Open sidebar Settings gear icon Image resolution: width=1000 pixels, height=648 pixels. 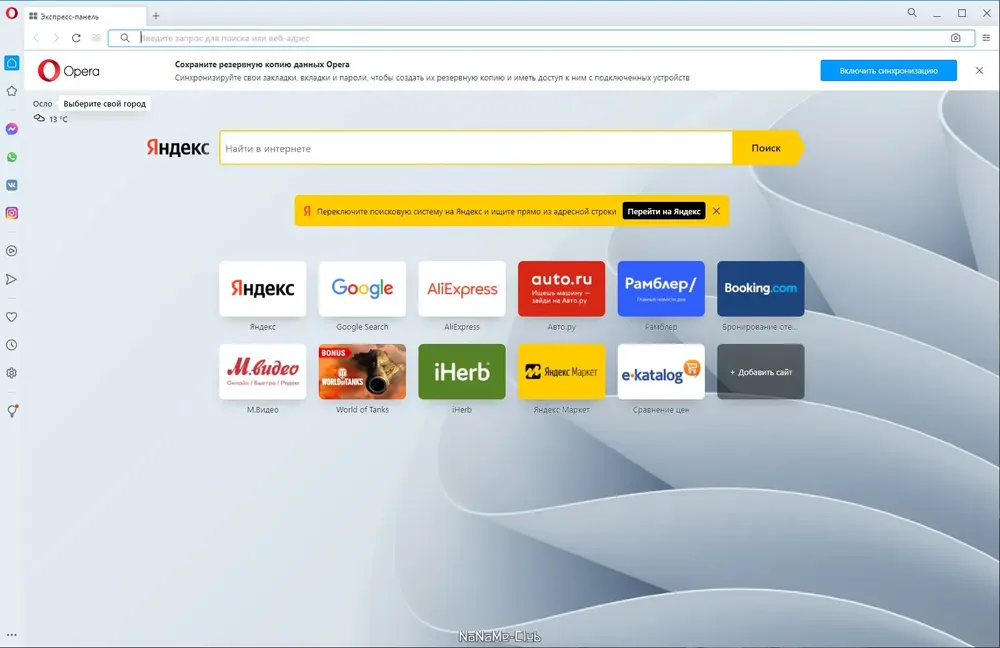pyautogui.click(x=11, y=373)
